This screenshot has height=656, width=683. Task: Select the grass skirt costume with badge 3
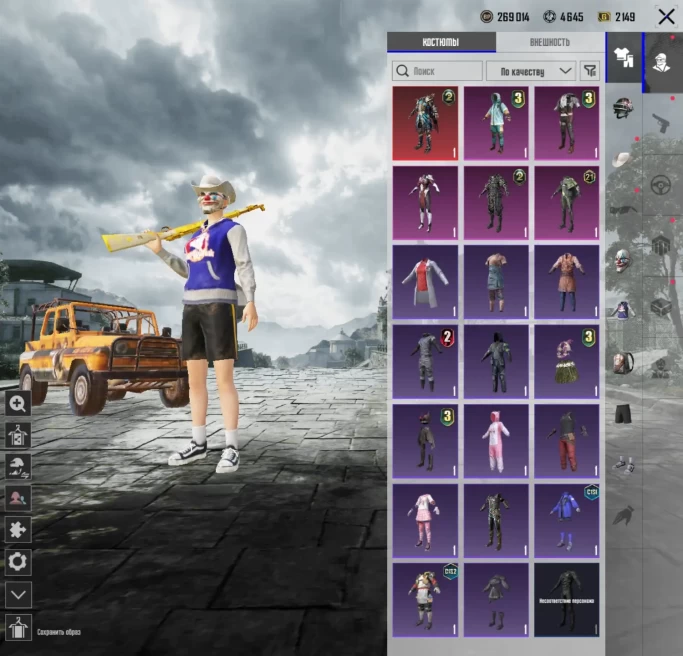(x=567, y=362)
